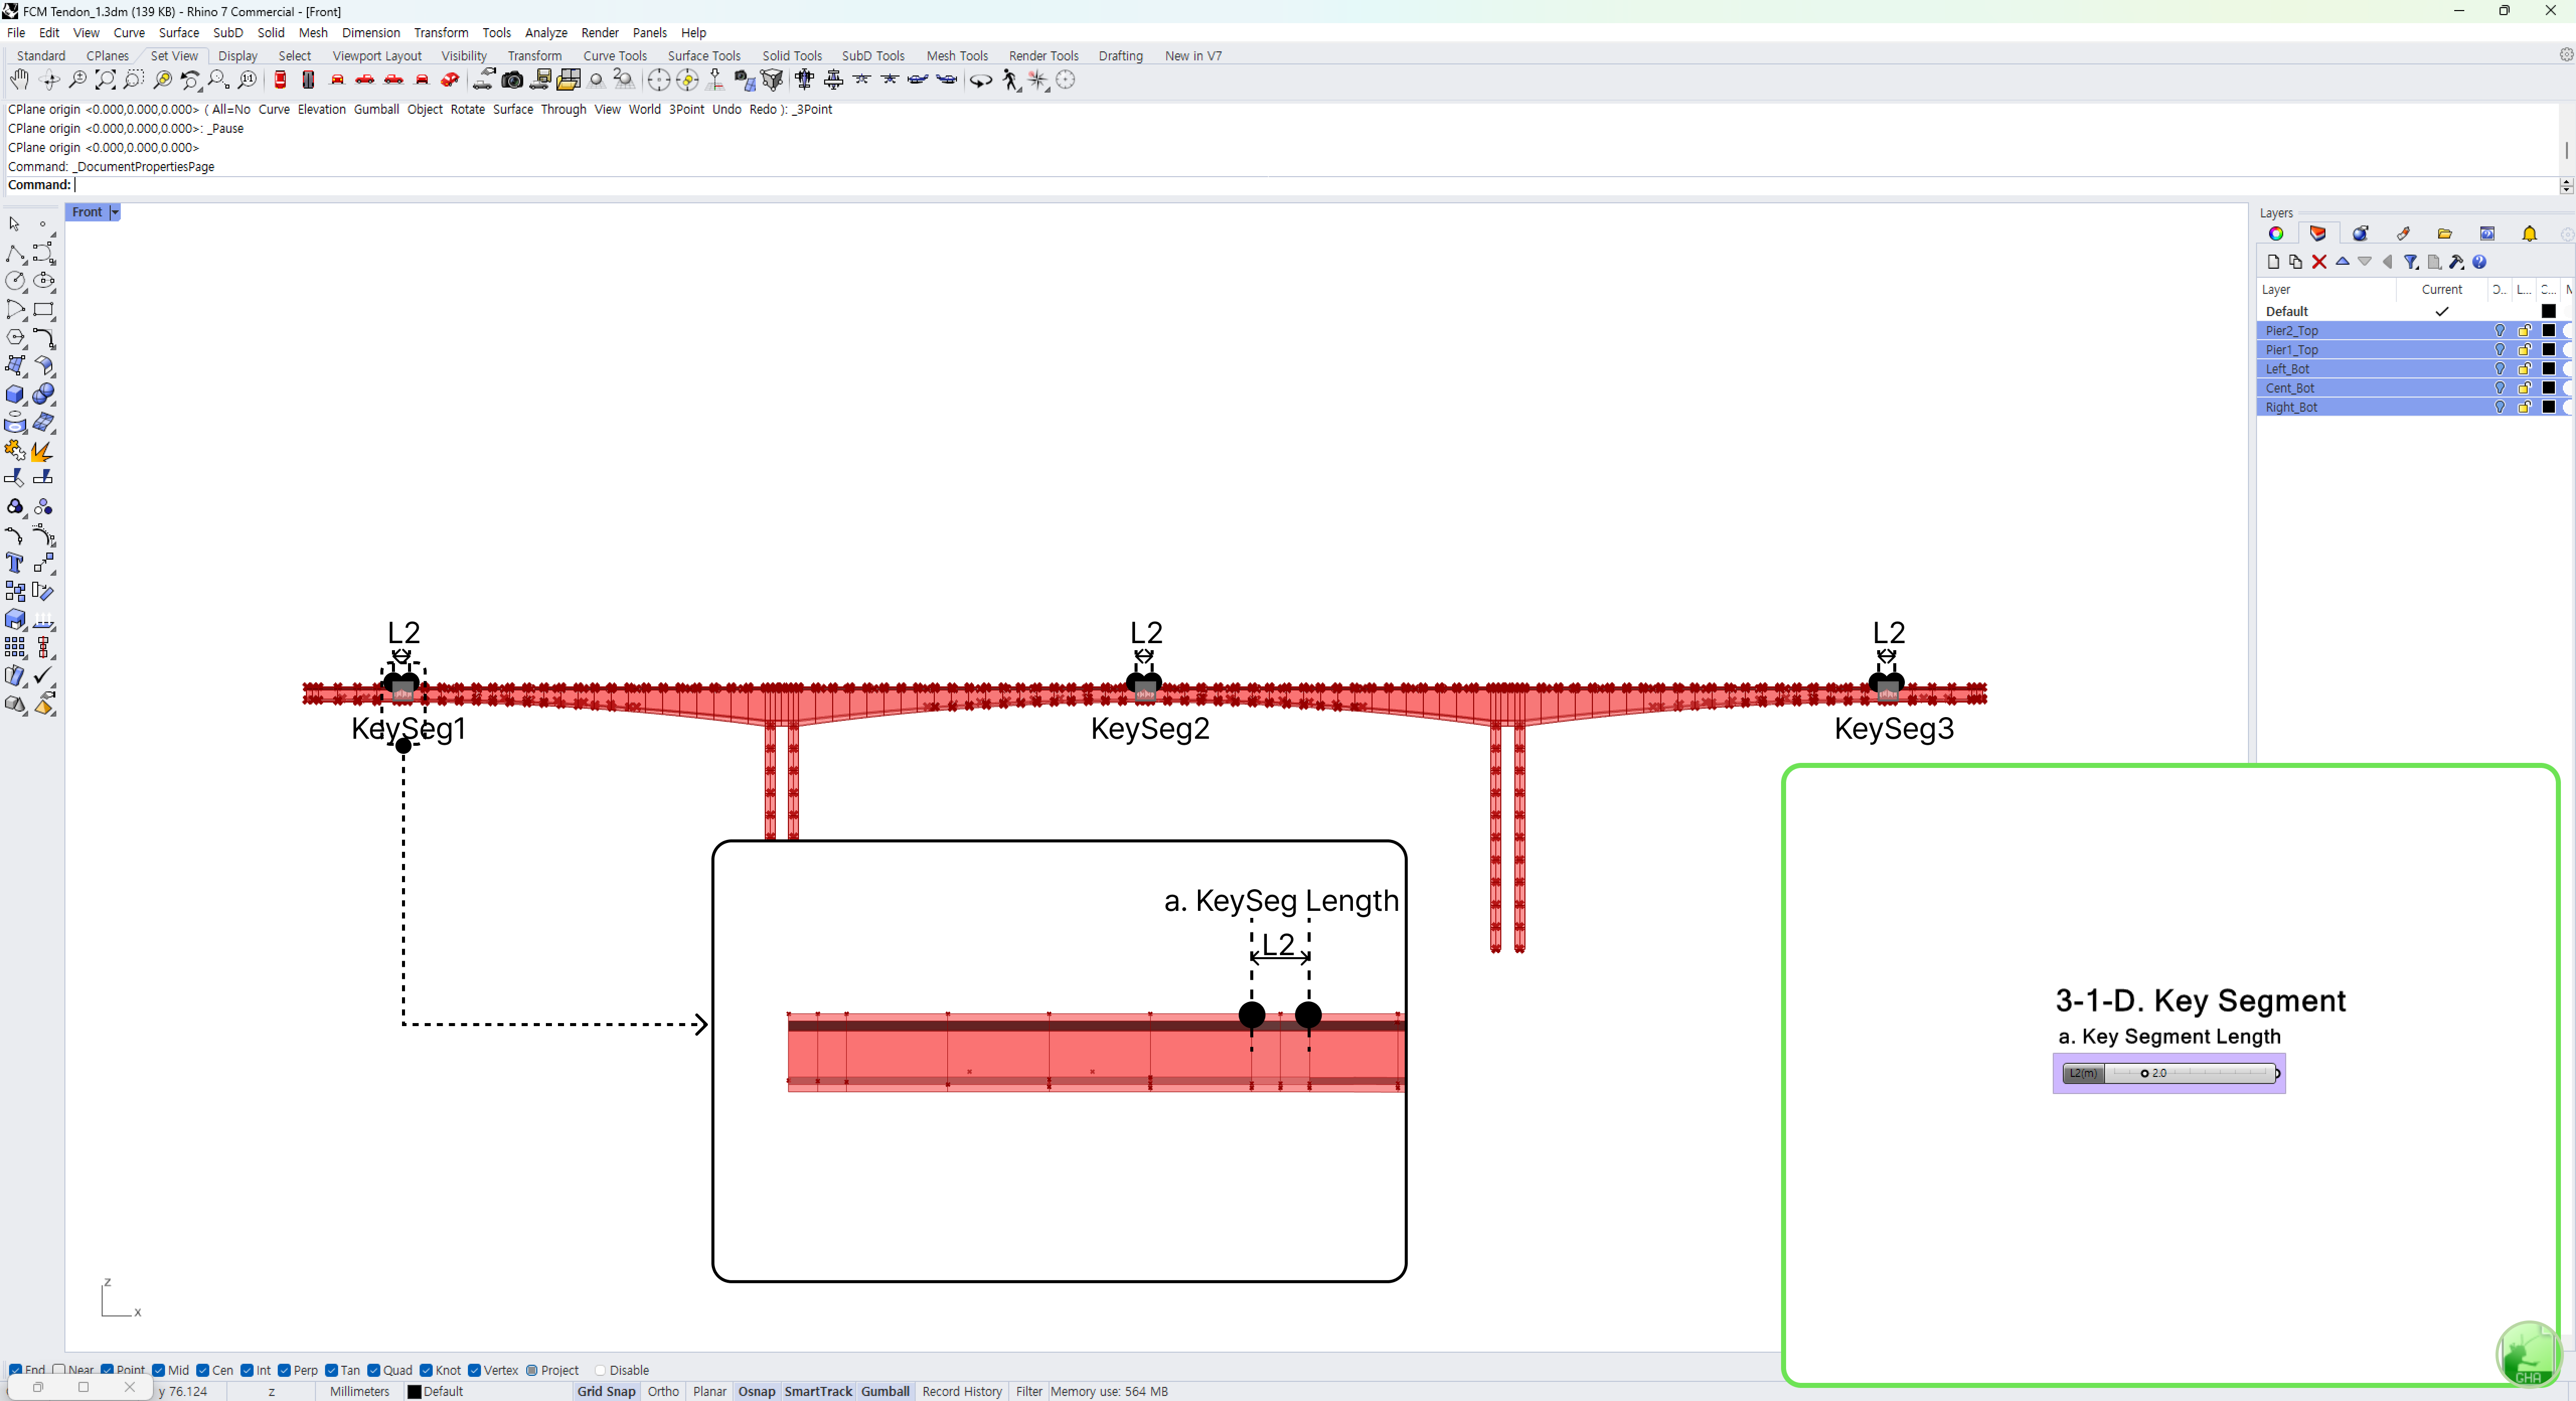Enable Disable osnap checkbox
Screen dimensions: 2576x1401
point(601,1370)
